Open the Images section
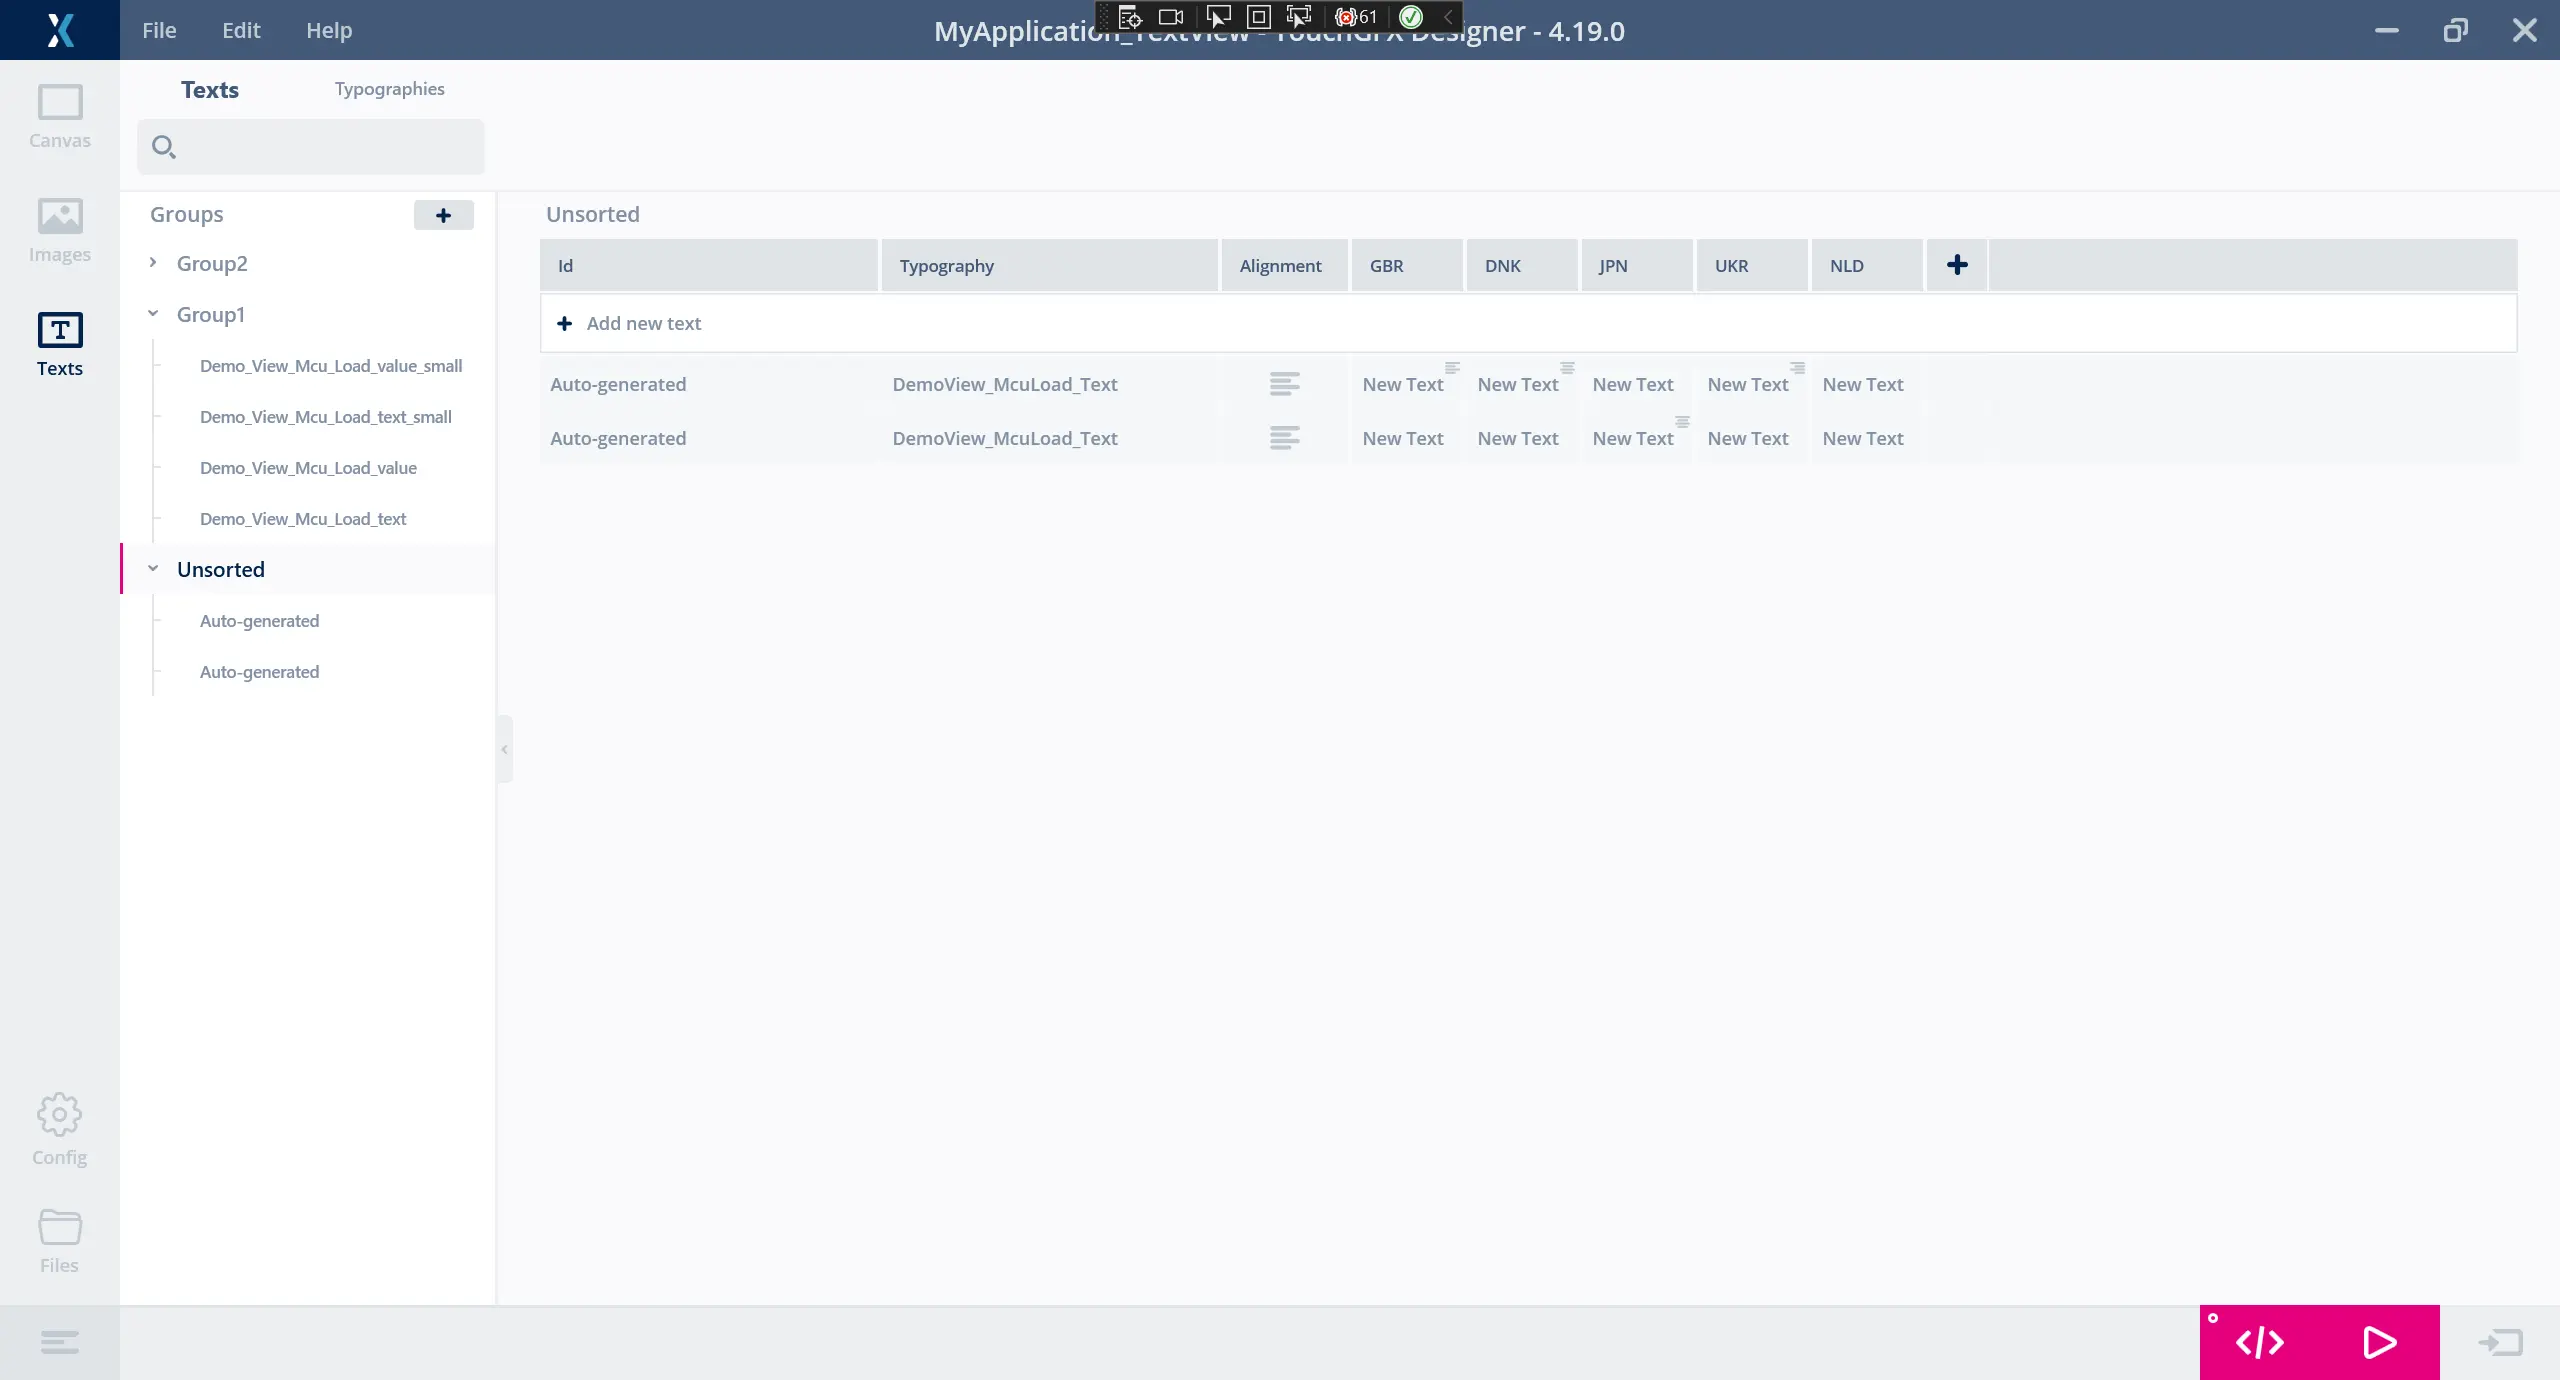Screen dimensions: 2560x1380 coord(59,230)
